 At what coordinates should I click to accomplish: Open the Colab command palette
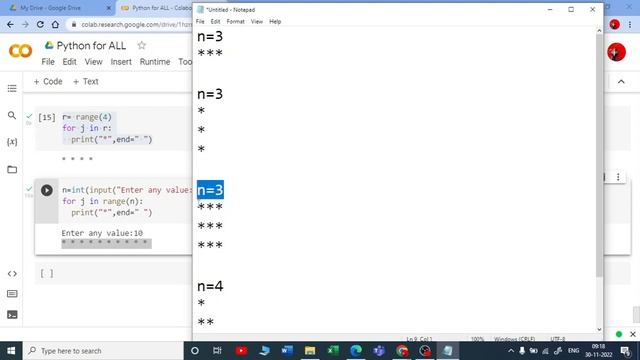[x=12, y=294]
